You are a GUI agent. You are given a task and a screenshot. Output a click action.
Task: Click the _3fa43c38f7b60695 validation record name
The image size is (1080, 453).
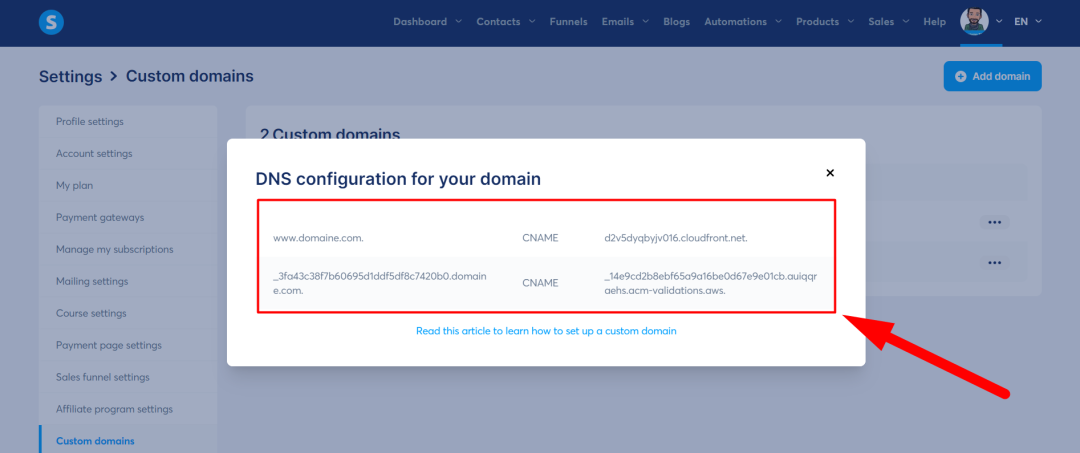coord(380,283)
